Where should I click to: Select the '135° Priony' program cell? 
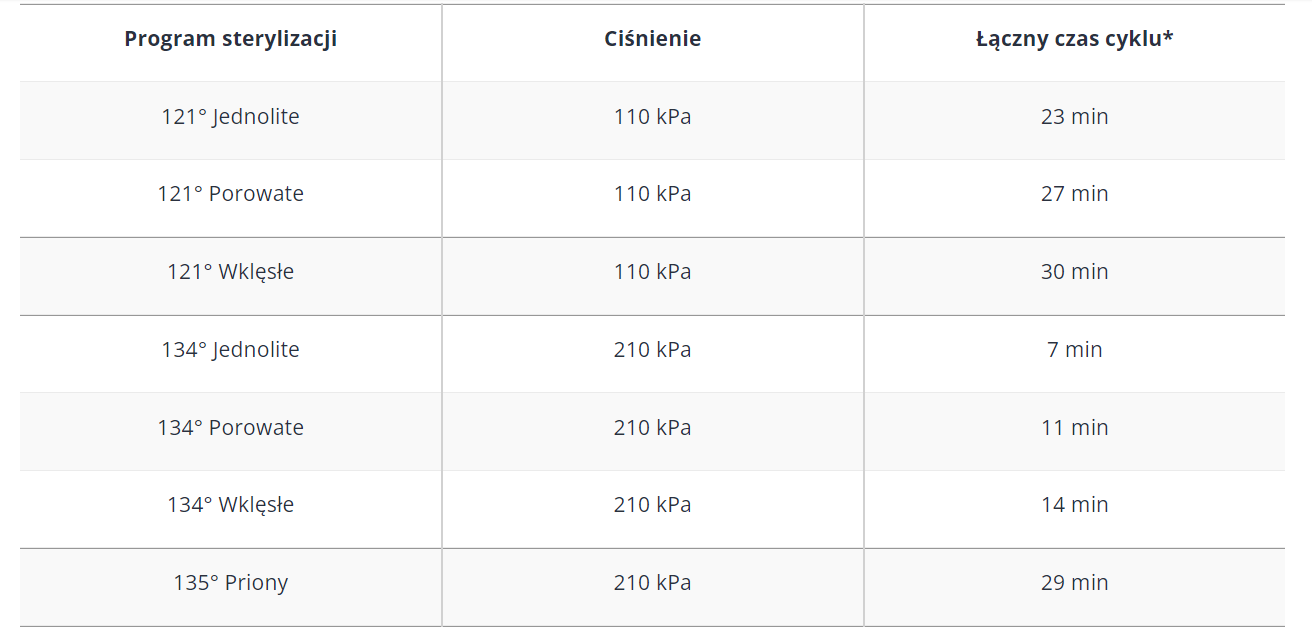(230, 583)
